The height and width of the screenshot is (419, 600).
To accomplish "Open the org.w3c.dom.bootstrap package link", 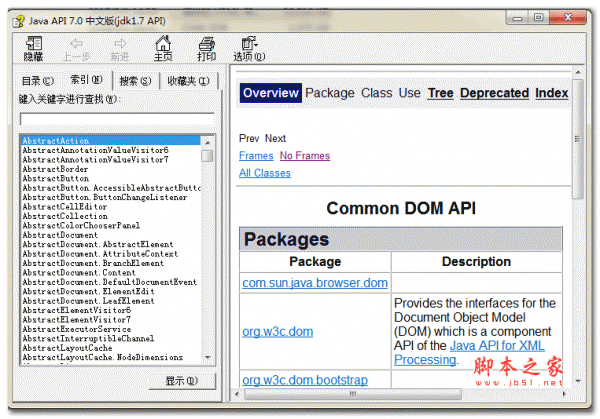I will click(305, 380).
